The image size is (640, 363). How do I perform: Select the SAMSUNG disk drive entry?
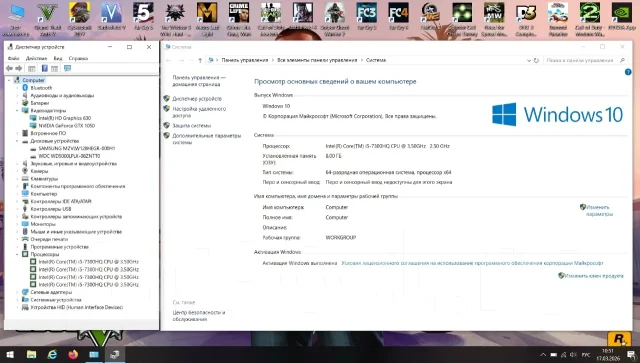(77, 149)
